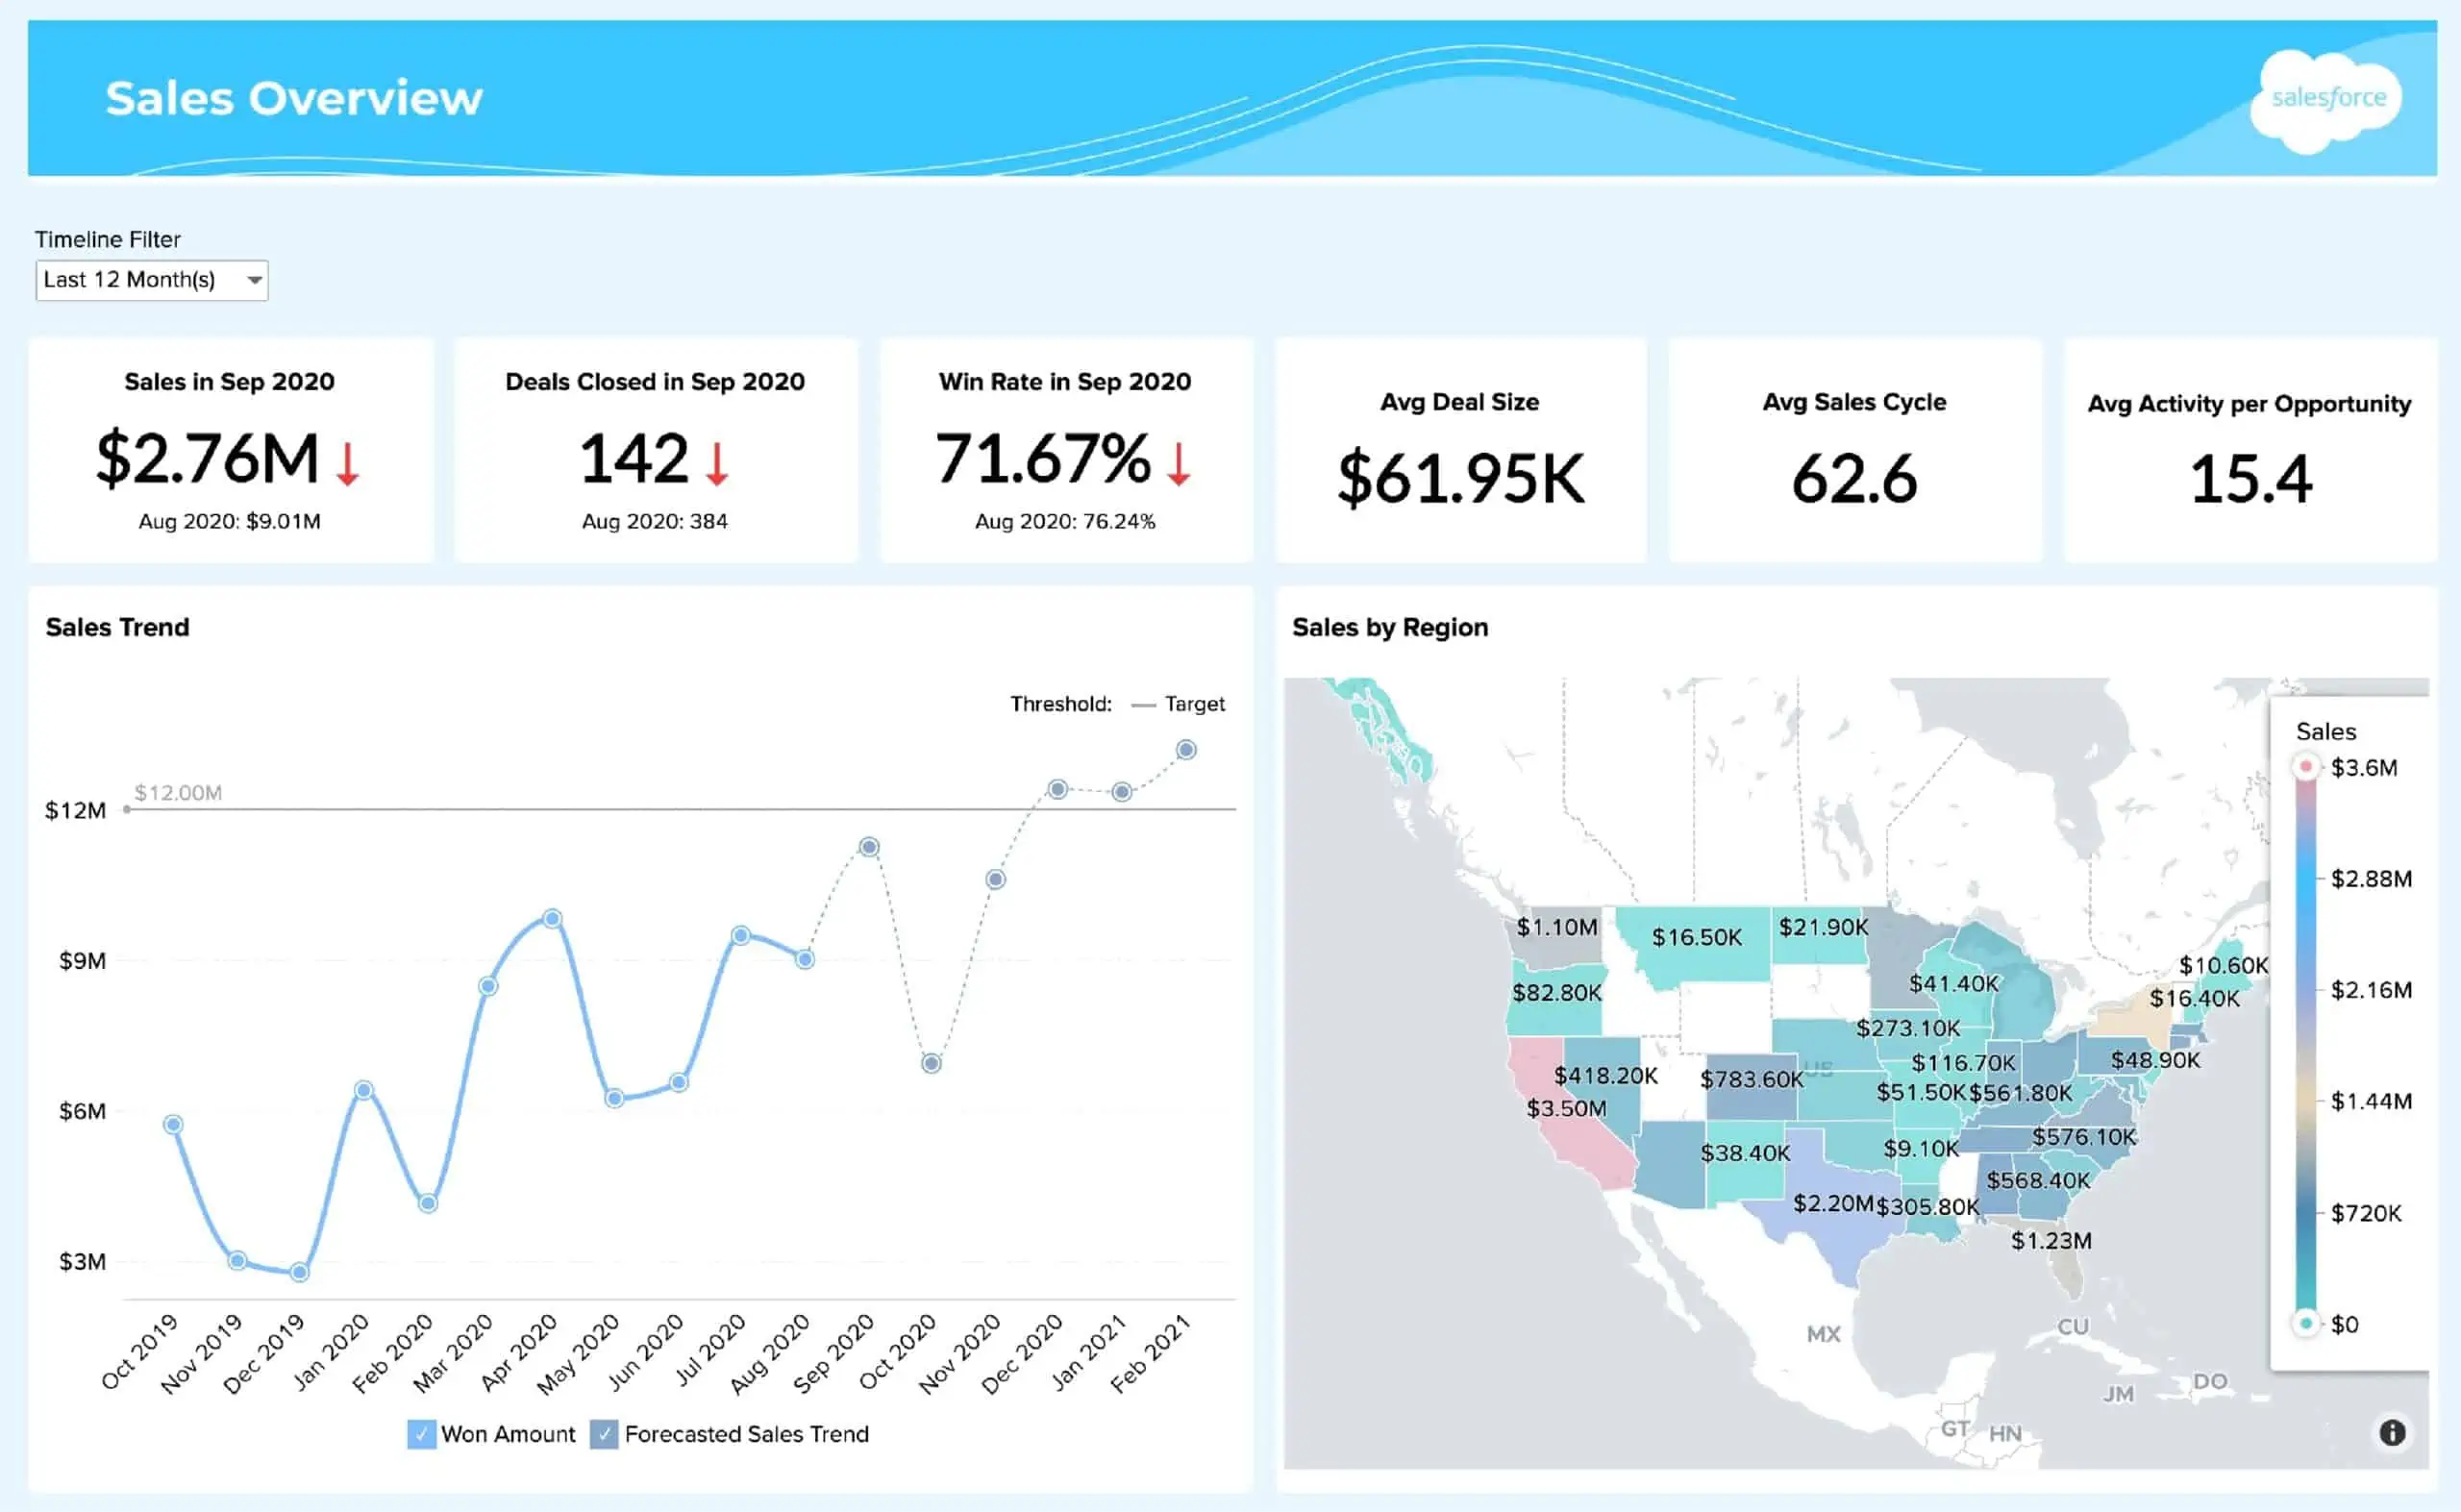Image resolution: width=2461 pixels, height=1512 pixels.
Task: Click the Sales Trend chart title
Action: click(x=117, y=627)
